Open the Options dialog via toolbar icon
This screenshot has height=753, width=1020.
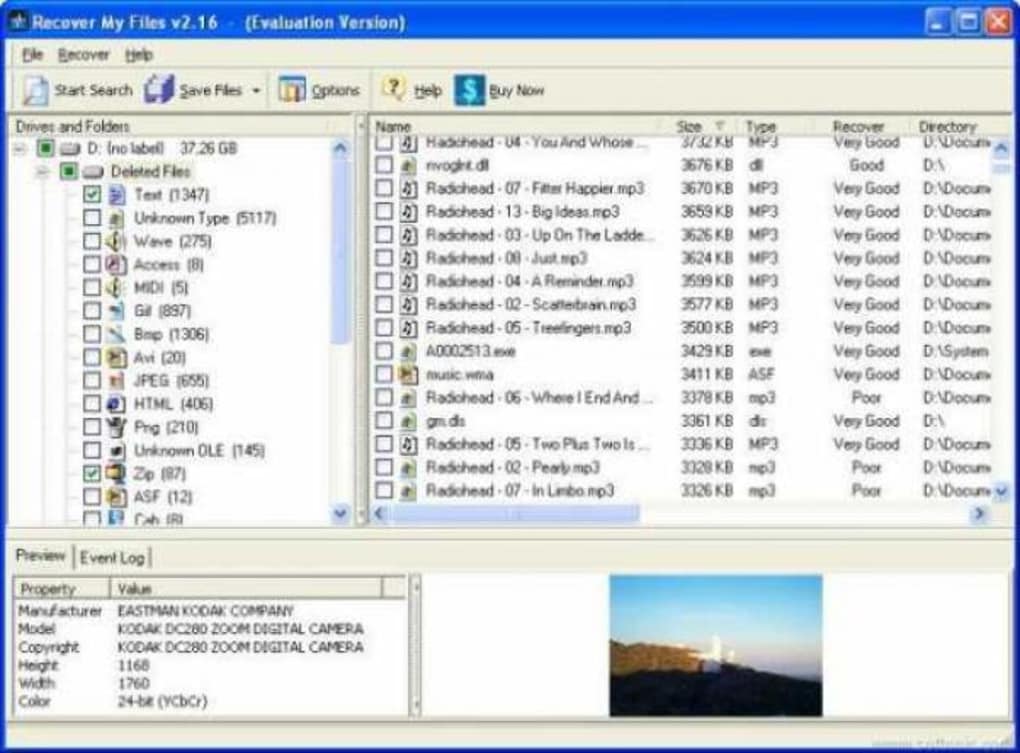click(290, 89)
